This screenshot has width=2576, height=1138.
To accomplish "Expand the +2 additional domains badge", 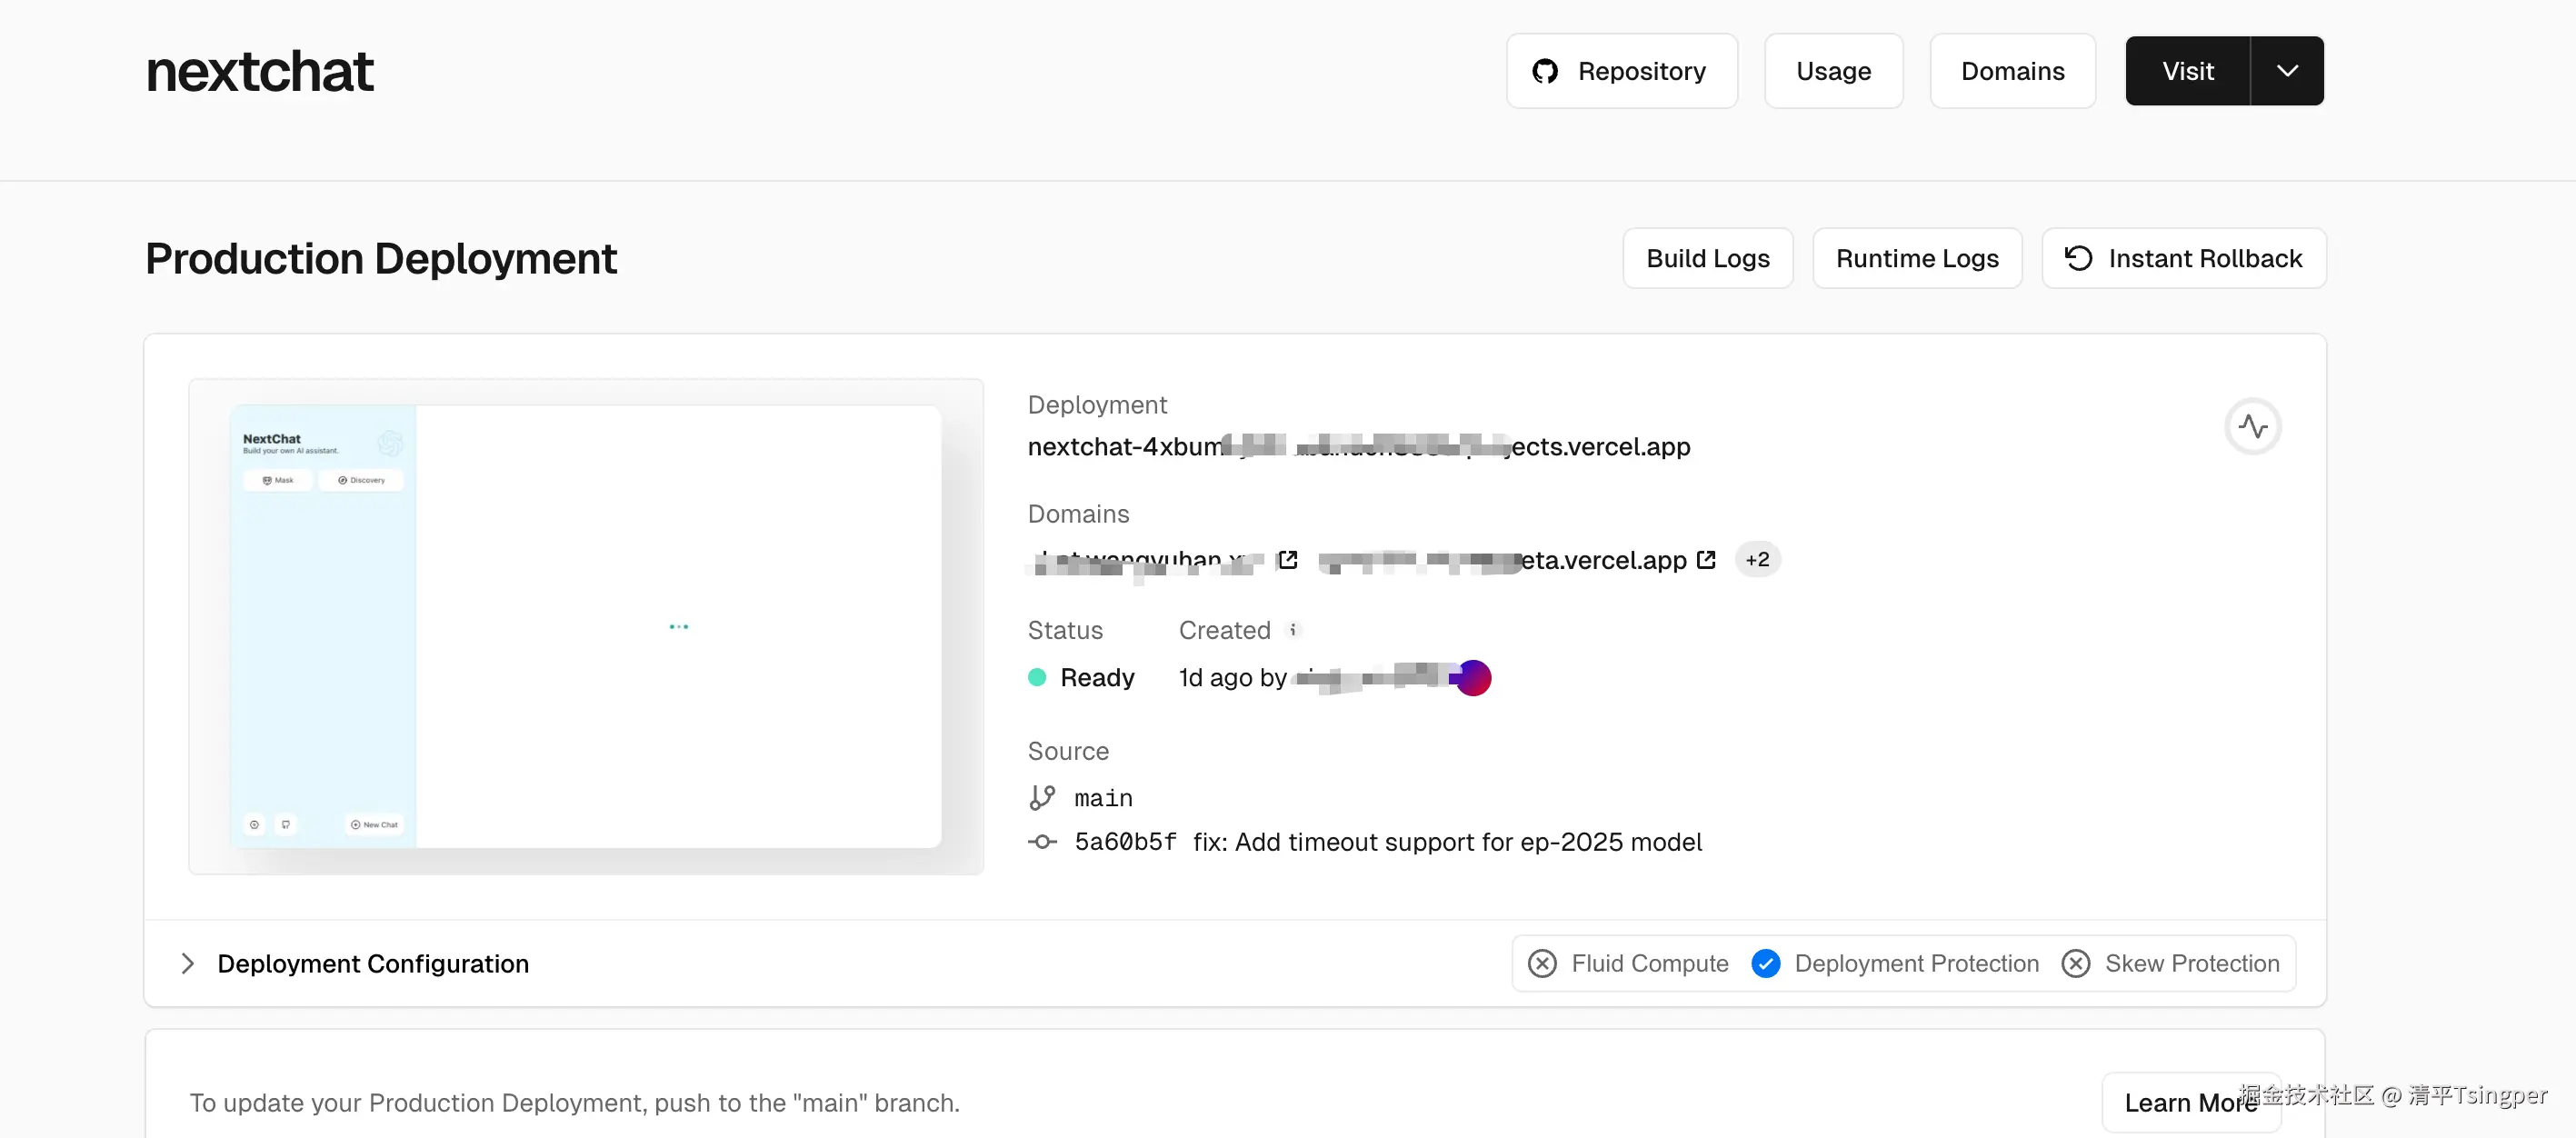I will pyautogui.click(x=1757, y=560).
